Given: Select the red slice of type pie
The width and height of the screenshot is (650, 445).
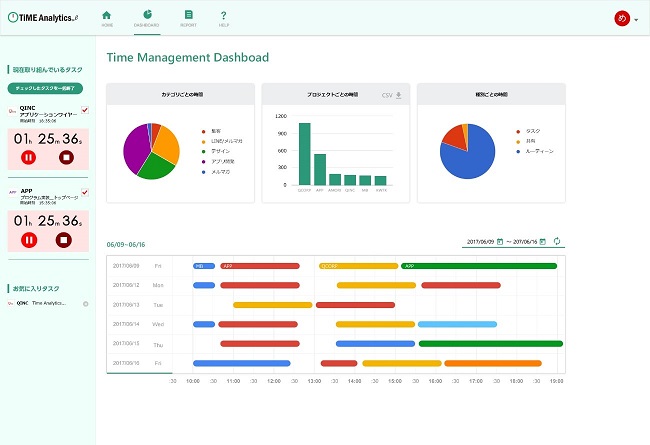Looking at the screenshot, I should click(455, 136).
